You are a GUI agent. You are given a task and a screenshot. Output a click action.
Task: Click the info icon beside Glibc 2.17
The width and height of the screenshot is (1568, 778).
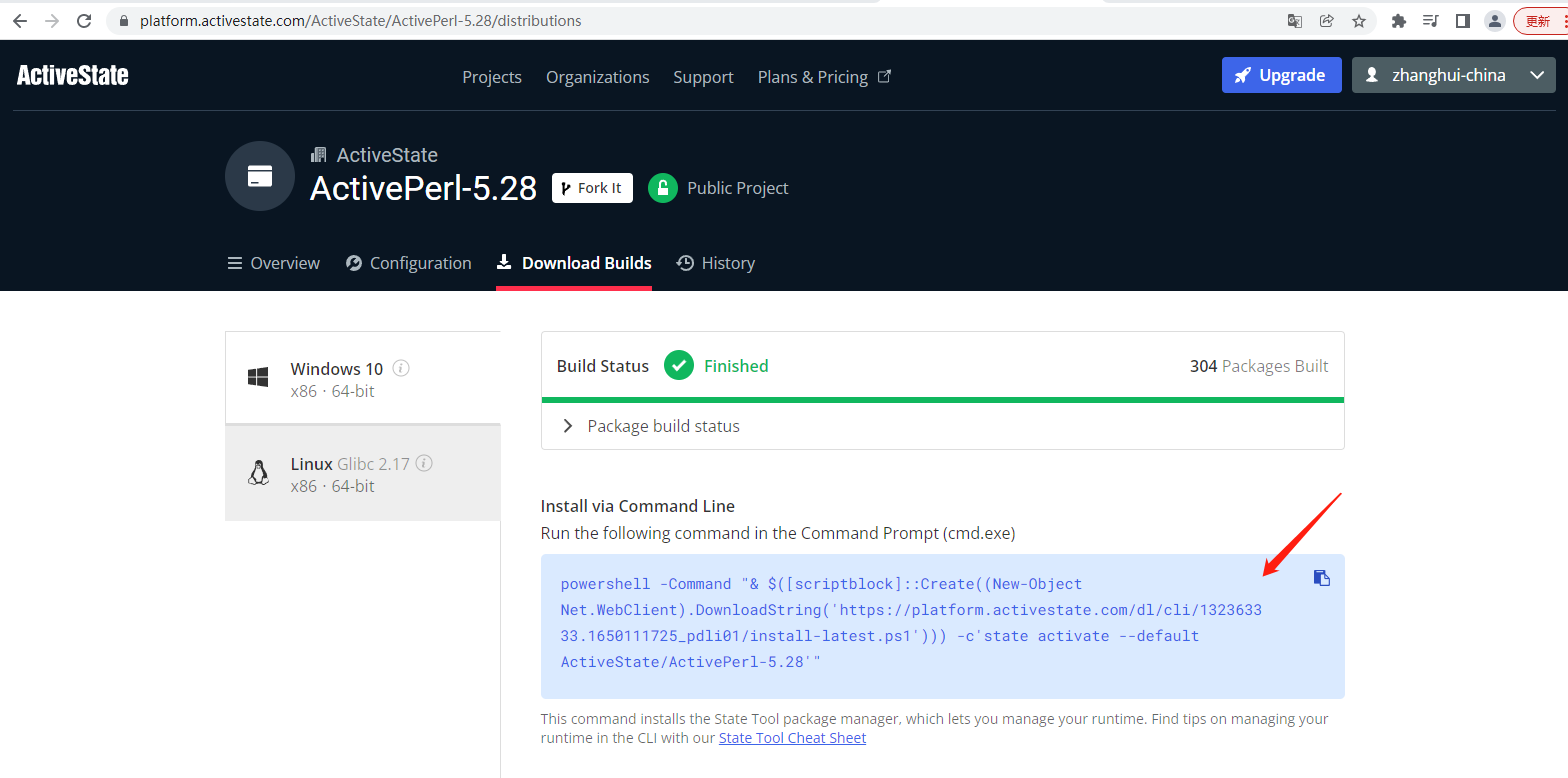(424, 463)
